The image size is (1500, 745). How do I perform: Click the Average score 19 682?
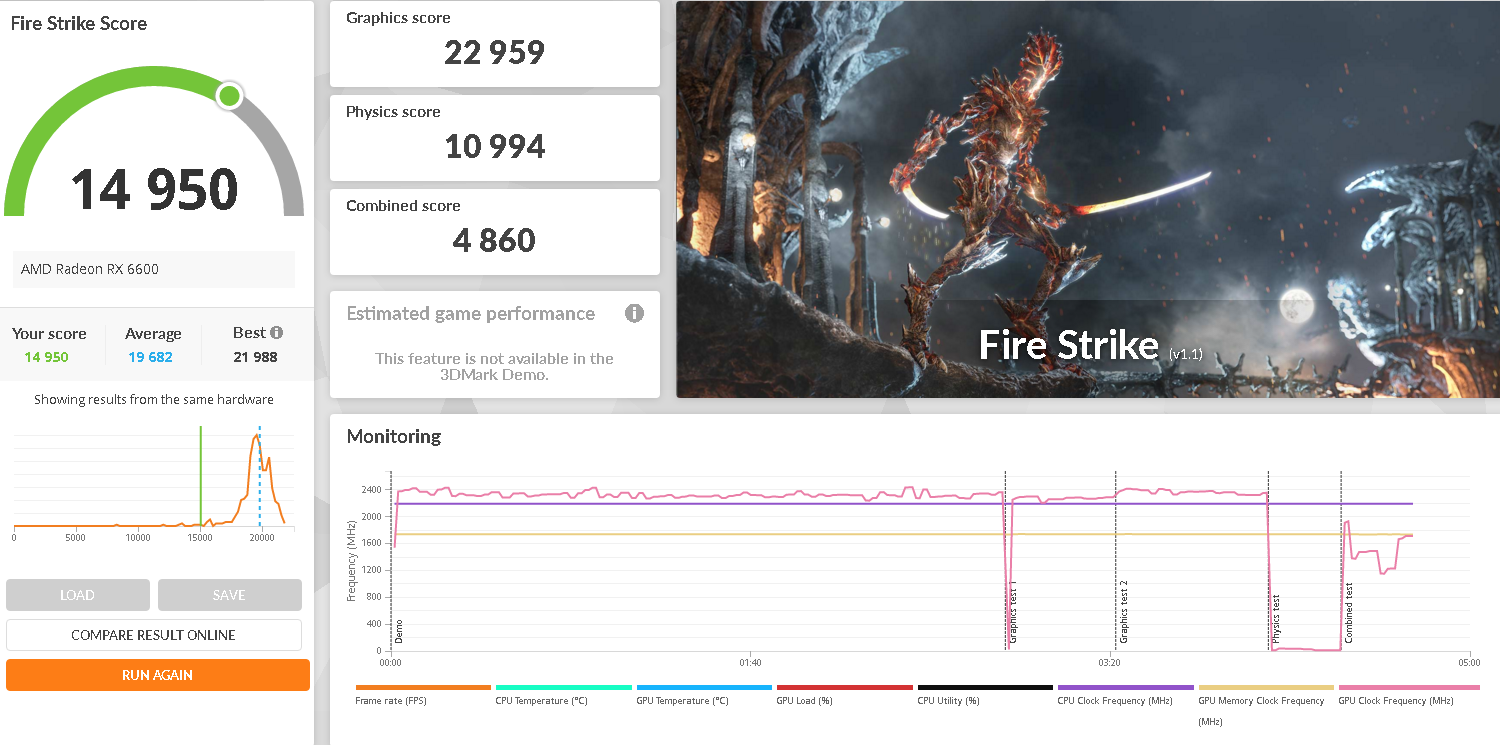pyautogui.click(x=151, y=357)
